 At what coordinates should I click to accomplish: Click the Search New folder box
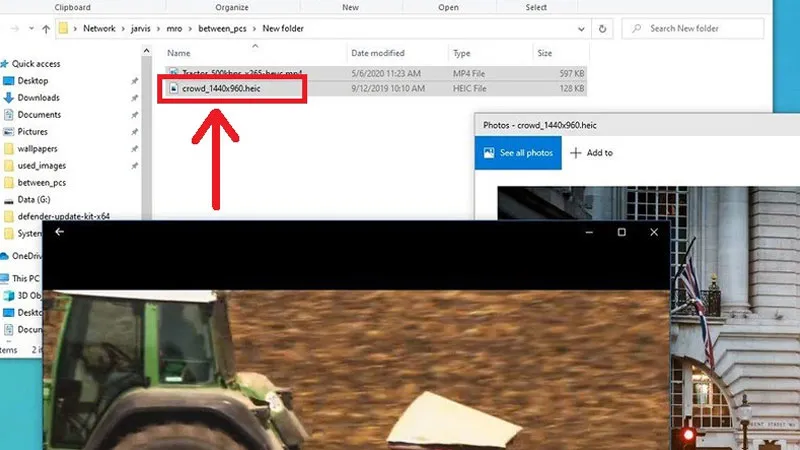click(692, 29)
